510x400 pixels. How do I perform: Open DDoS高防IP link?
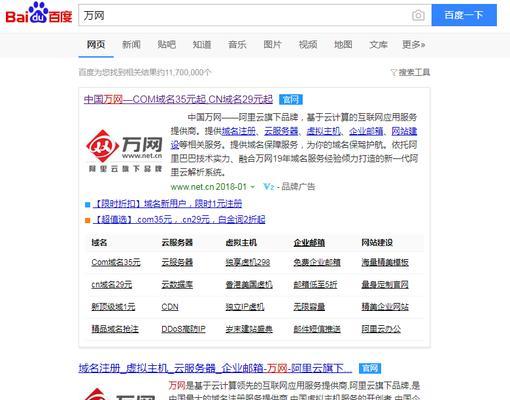[x=183, y=329]
